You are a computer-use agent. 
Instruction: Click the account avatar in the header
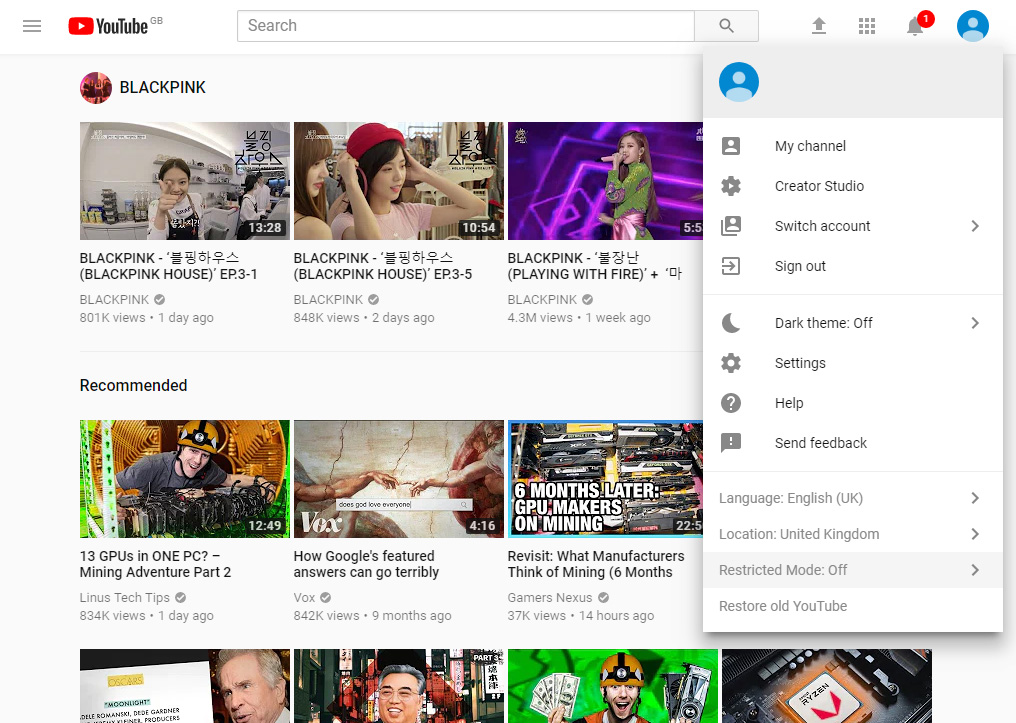(x=973, y=26)
